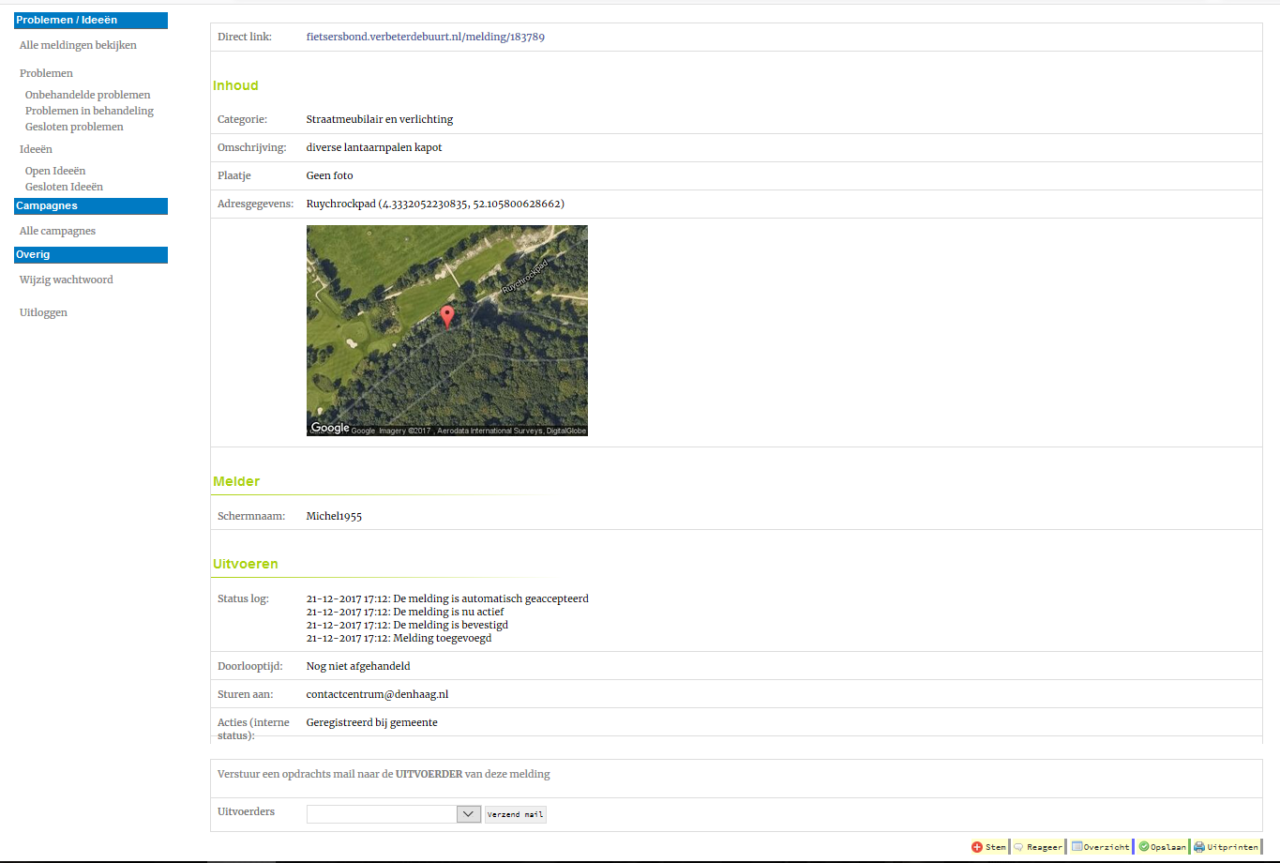Click the red map pin marker
Viewport: 1280px width, 863px height.
click(x=447, y=317)
